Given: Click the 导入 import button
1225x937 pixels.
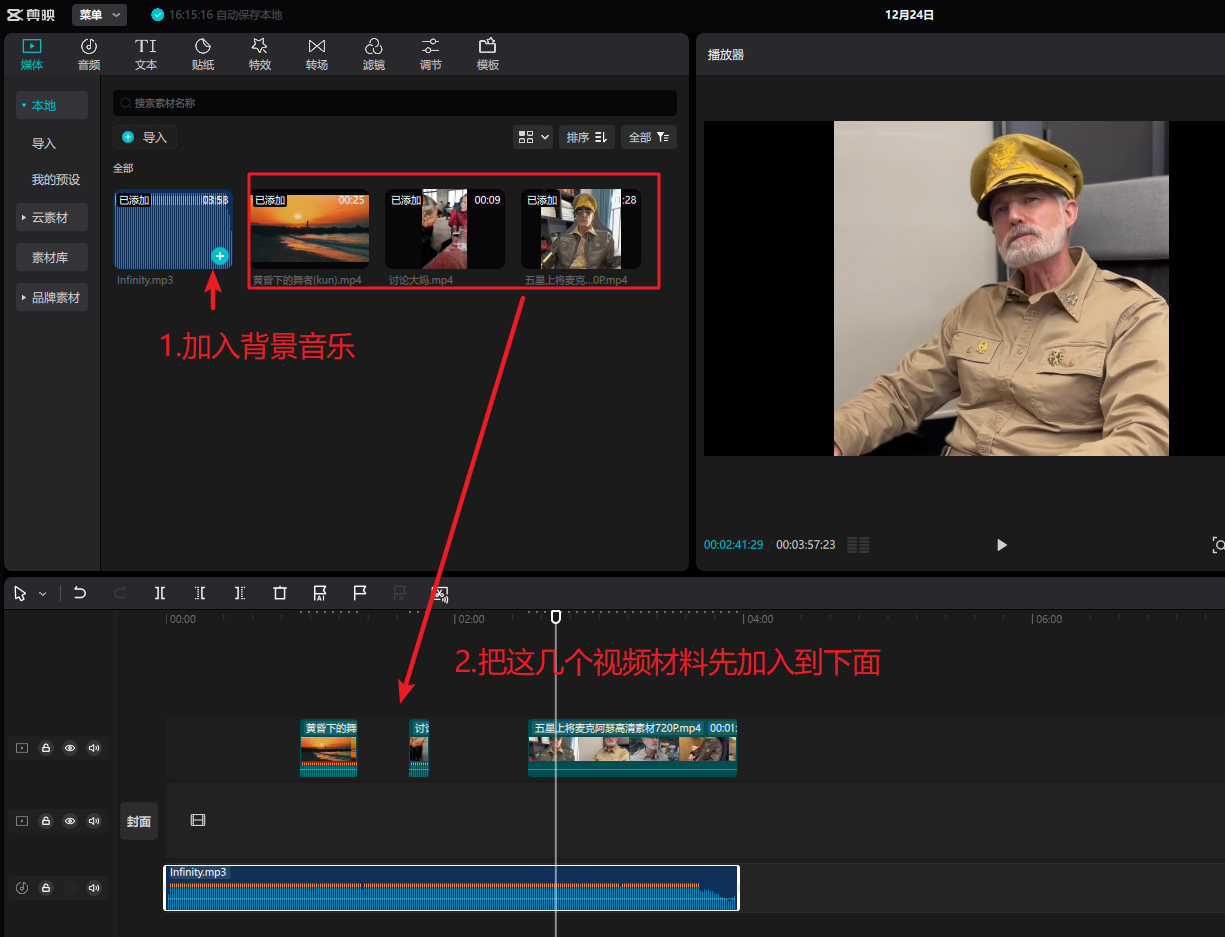Looking at the screenshot, I should pyautogui.click(x=145, y=137).
